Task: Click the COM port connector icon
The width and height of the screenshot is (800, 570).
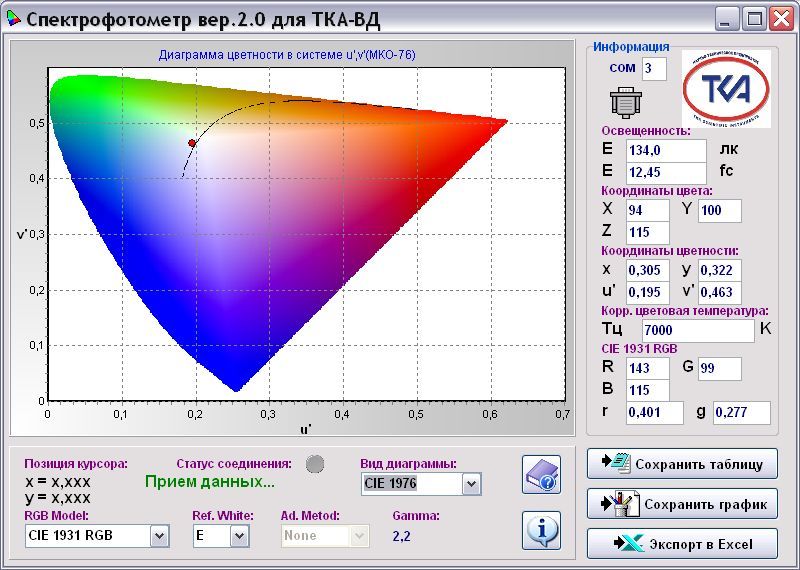Action: [x=624, y=102]
